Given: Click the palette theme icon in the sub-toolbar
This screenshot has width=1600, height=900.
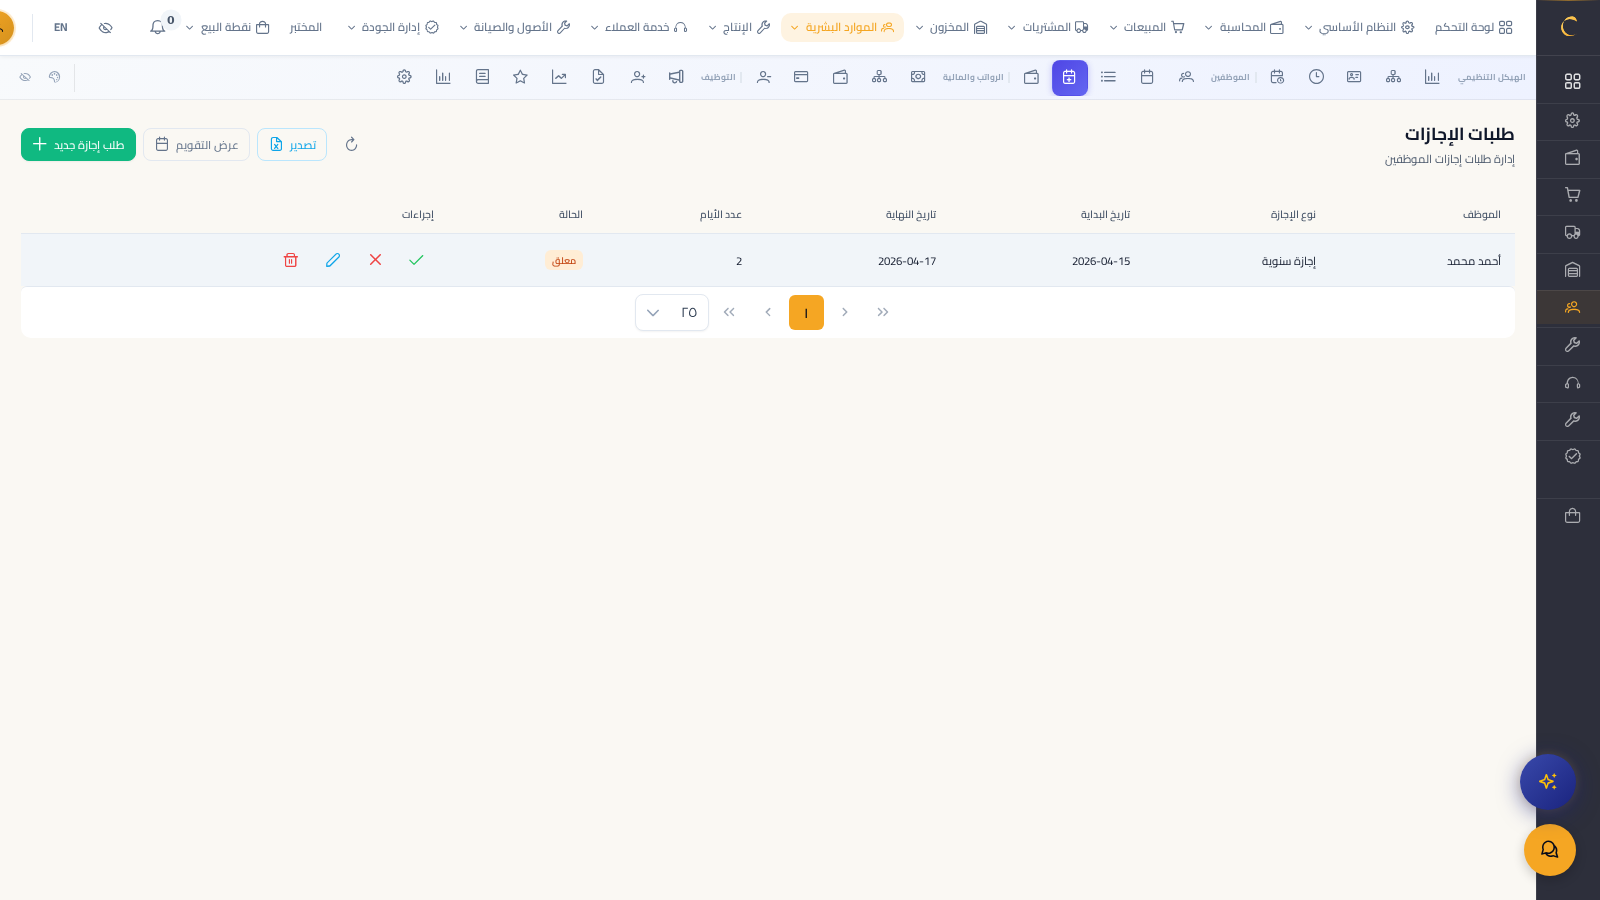Looking at the screenshot, I should (55, 77).
